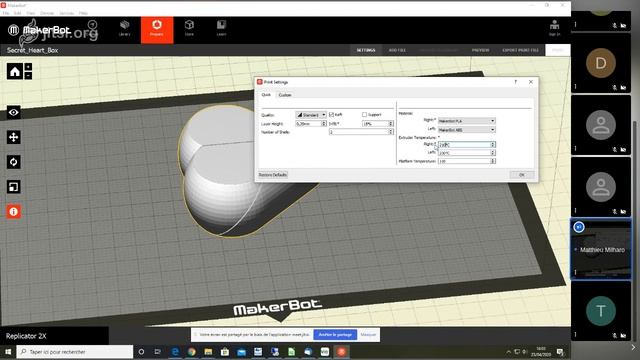Switch to the Quick tab
The height and width of the screenshot is (360, 640).
[266, 95]
